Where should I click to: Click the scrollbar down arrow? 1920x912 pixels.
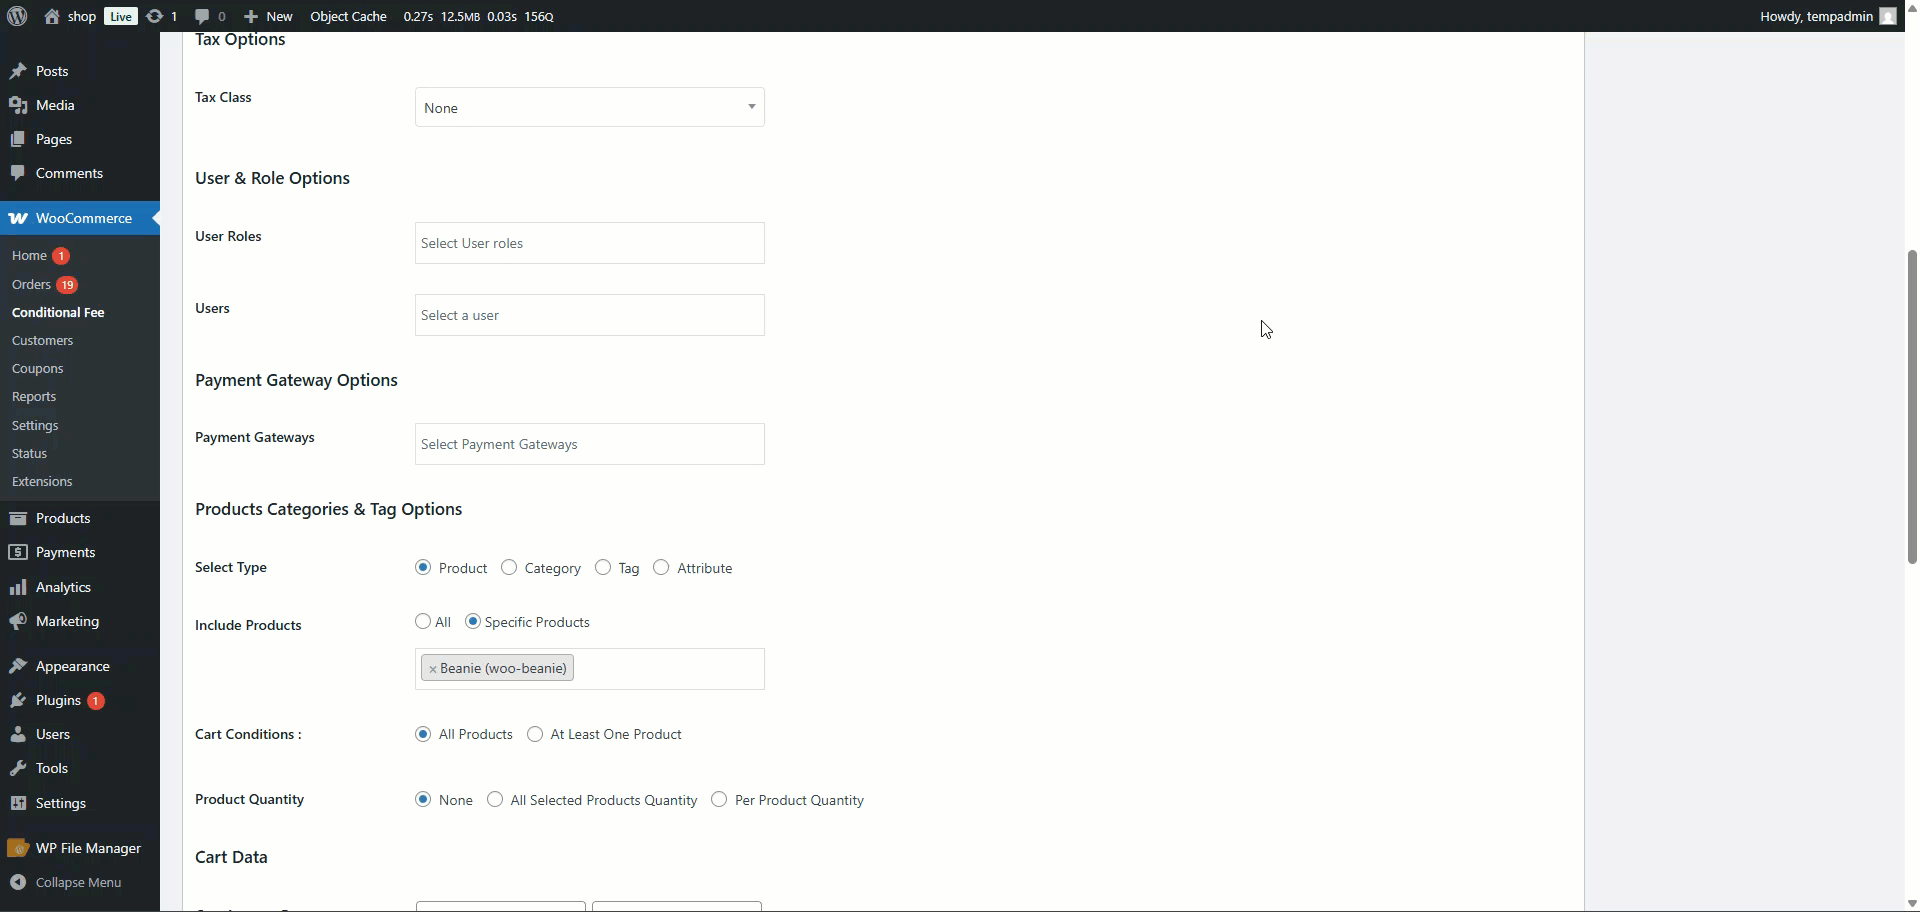[1912, 903]
